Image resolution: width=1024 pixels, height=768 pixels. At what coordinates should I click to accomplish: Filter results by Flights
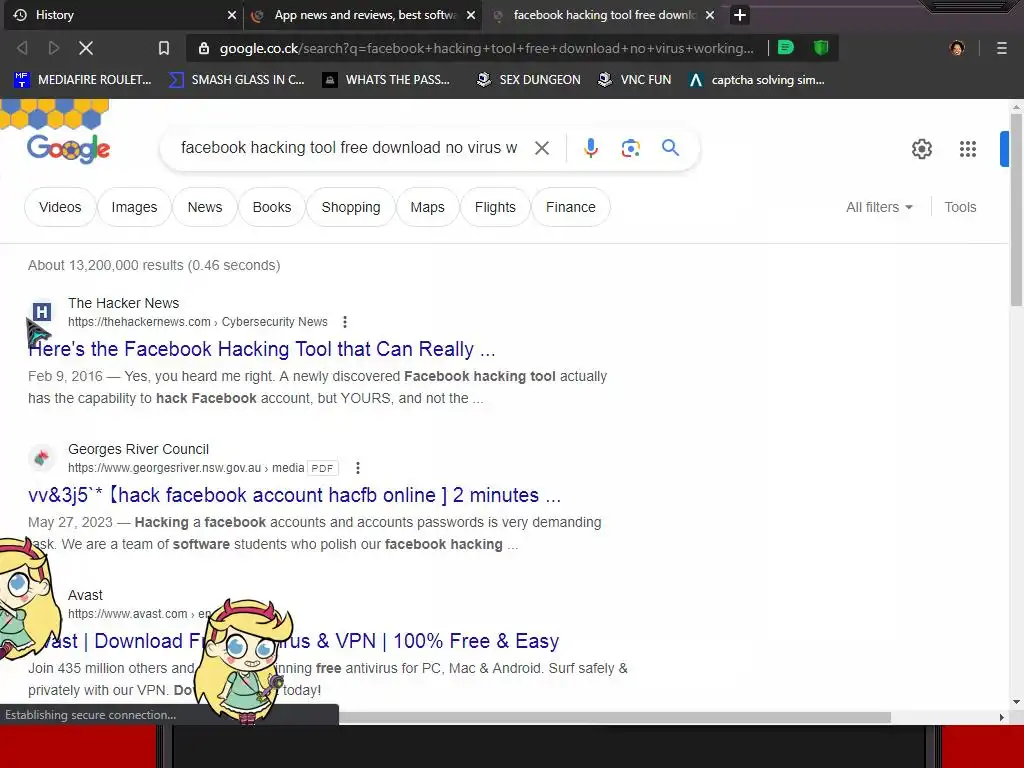(x=495, y=207)
